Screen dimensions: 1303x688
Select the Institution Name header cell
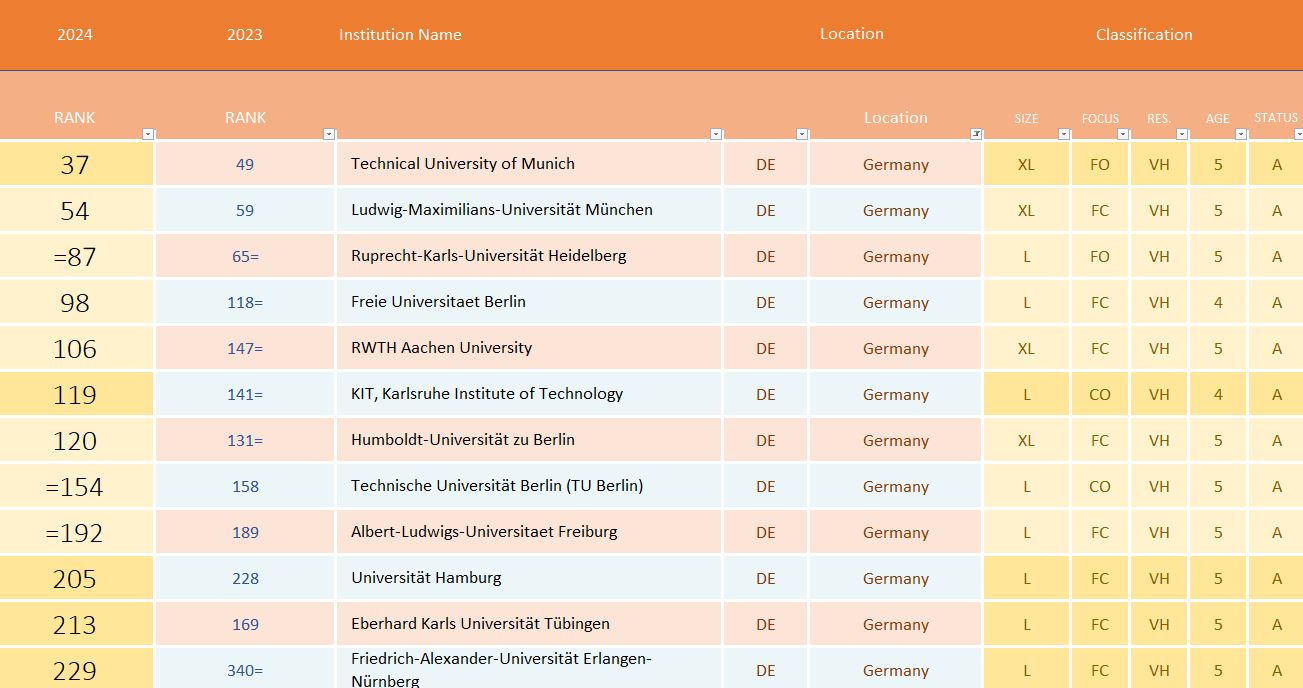click(x=400, y=35)
